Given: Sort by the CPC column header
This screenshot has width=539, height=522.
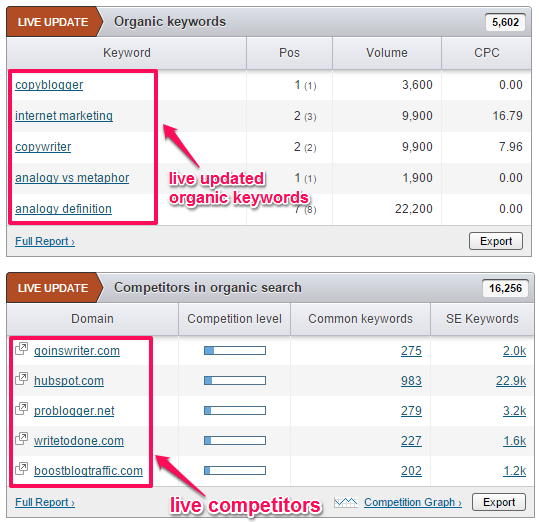Looking at the screenshot, I should tap(486, 53).
